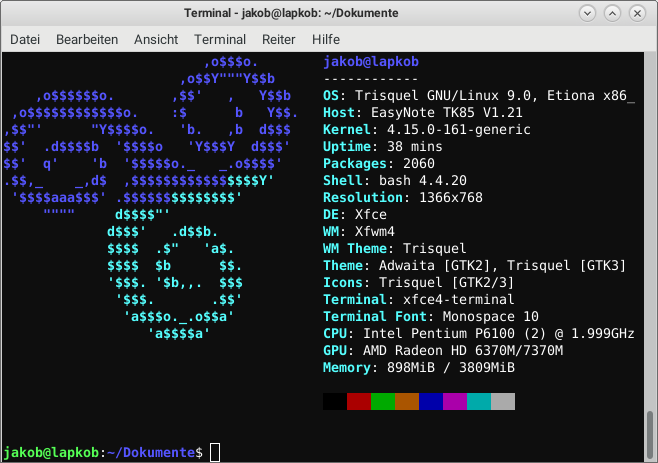
Task: Click the Theme line Adwaita [GTK2]
Action: click(475, 265)
